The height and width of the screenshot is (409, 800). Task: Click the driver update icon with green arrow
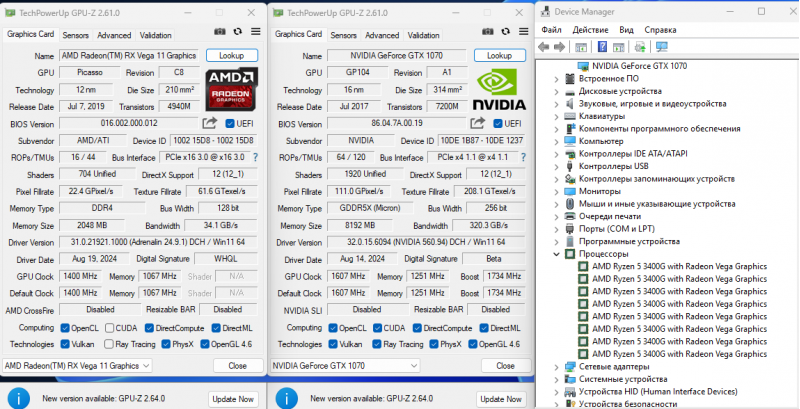tap(640, 47)
